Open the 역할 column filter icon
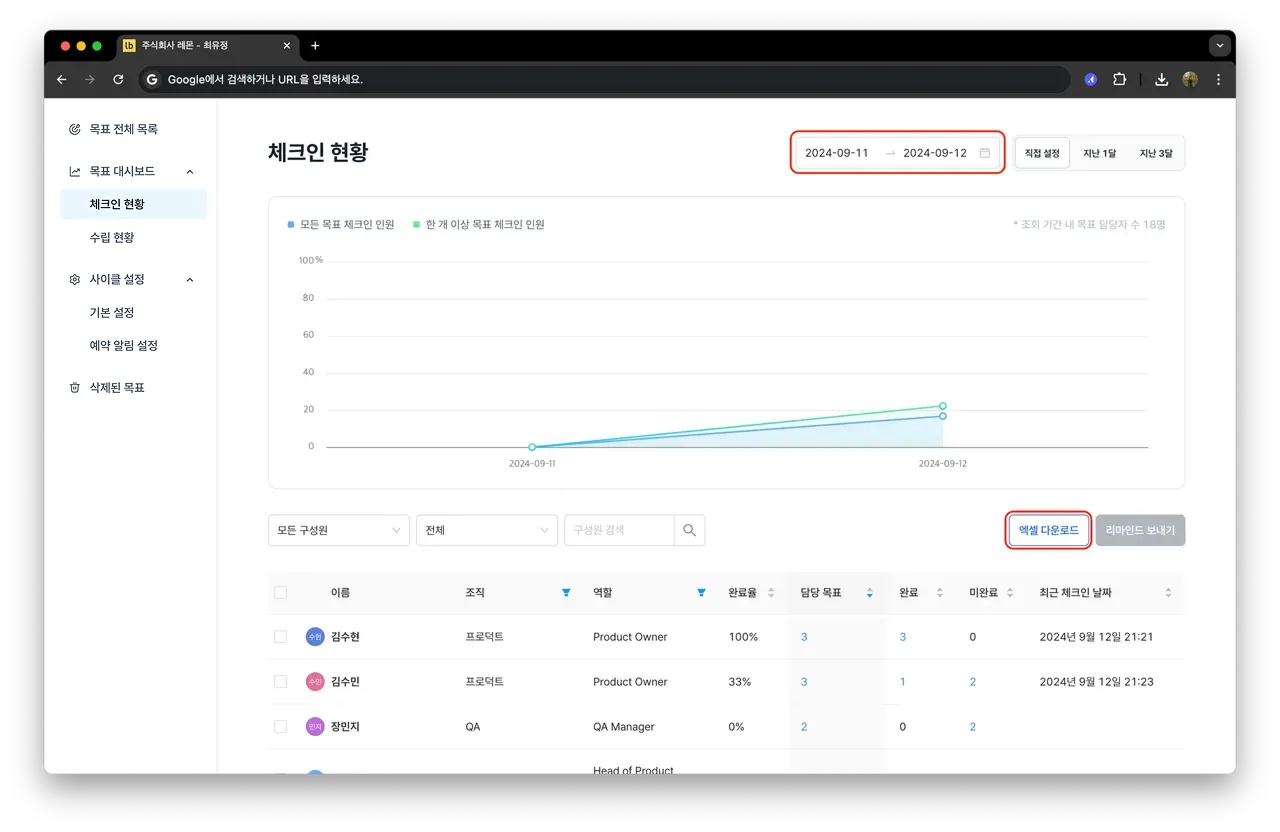This screenshot has height=832, width=1280. [x=701, y=593]
